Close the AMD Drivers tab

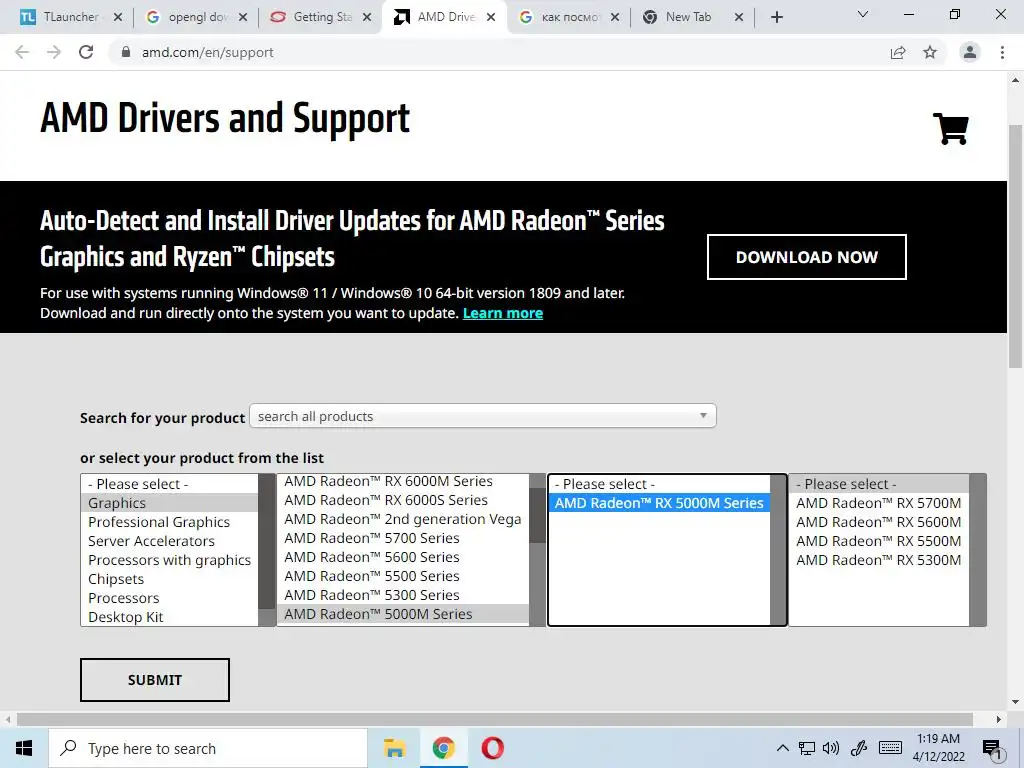(491, 17)
